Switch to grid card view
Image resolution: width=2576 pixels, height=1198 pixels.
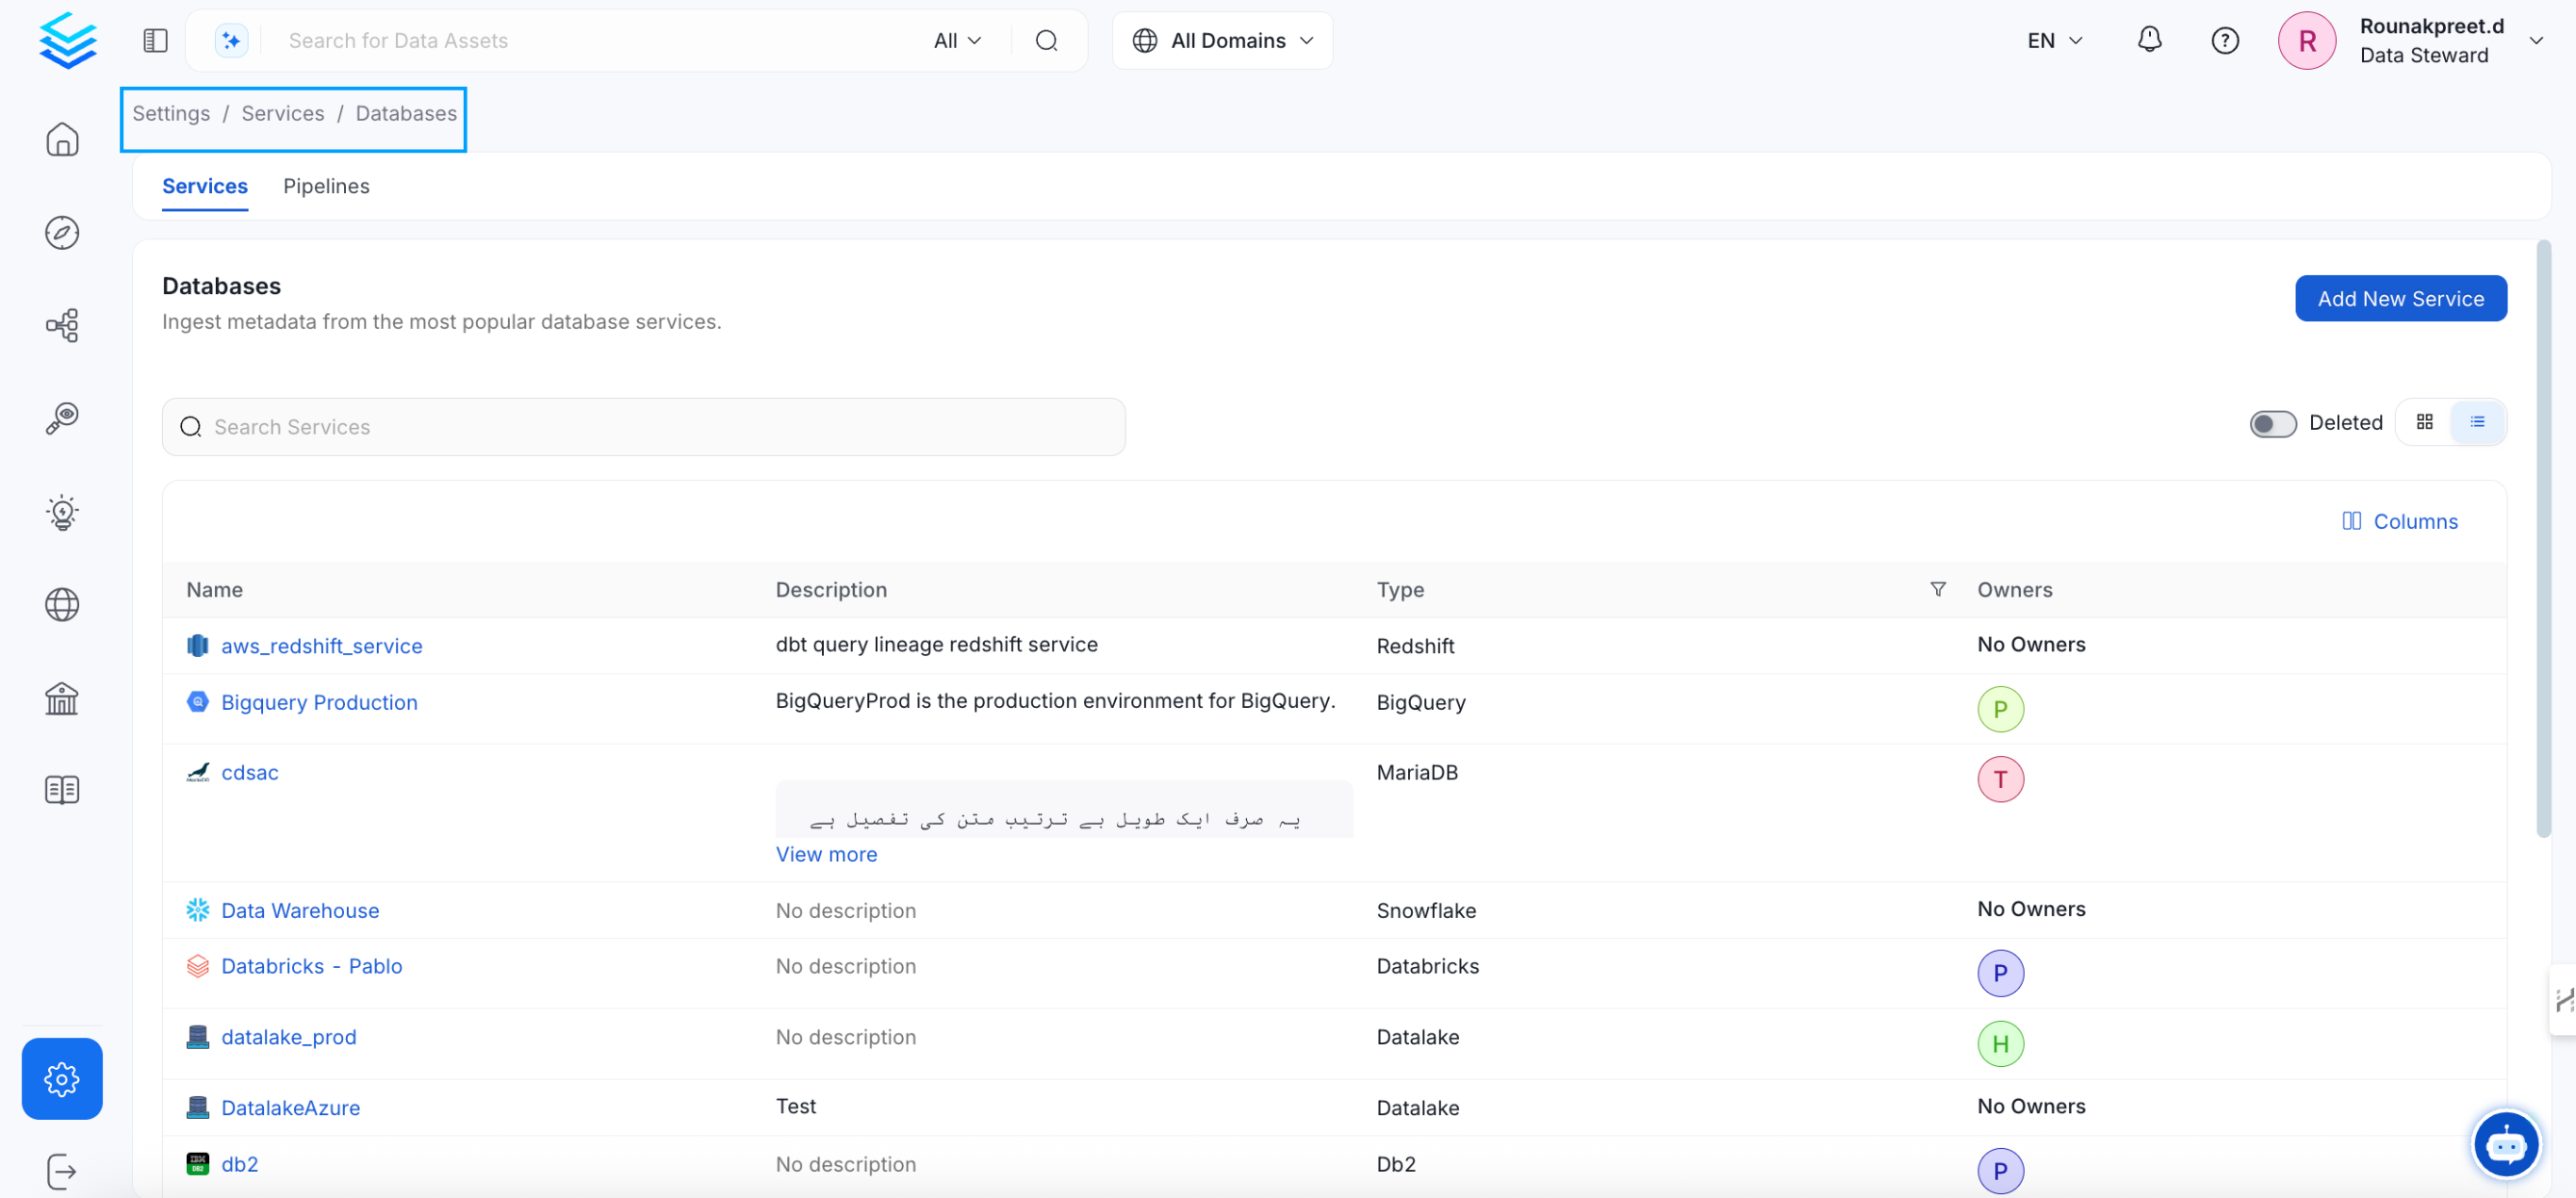pyautogui.click(x=2424, y=422)
